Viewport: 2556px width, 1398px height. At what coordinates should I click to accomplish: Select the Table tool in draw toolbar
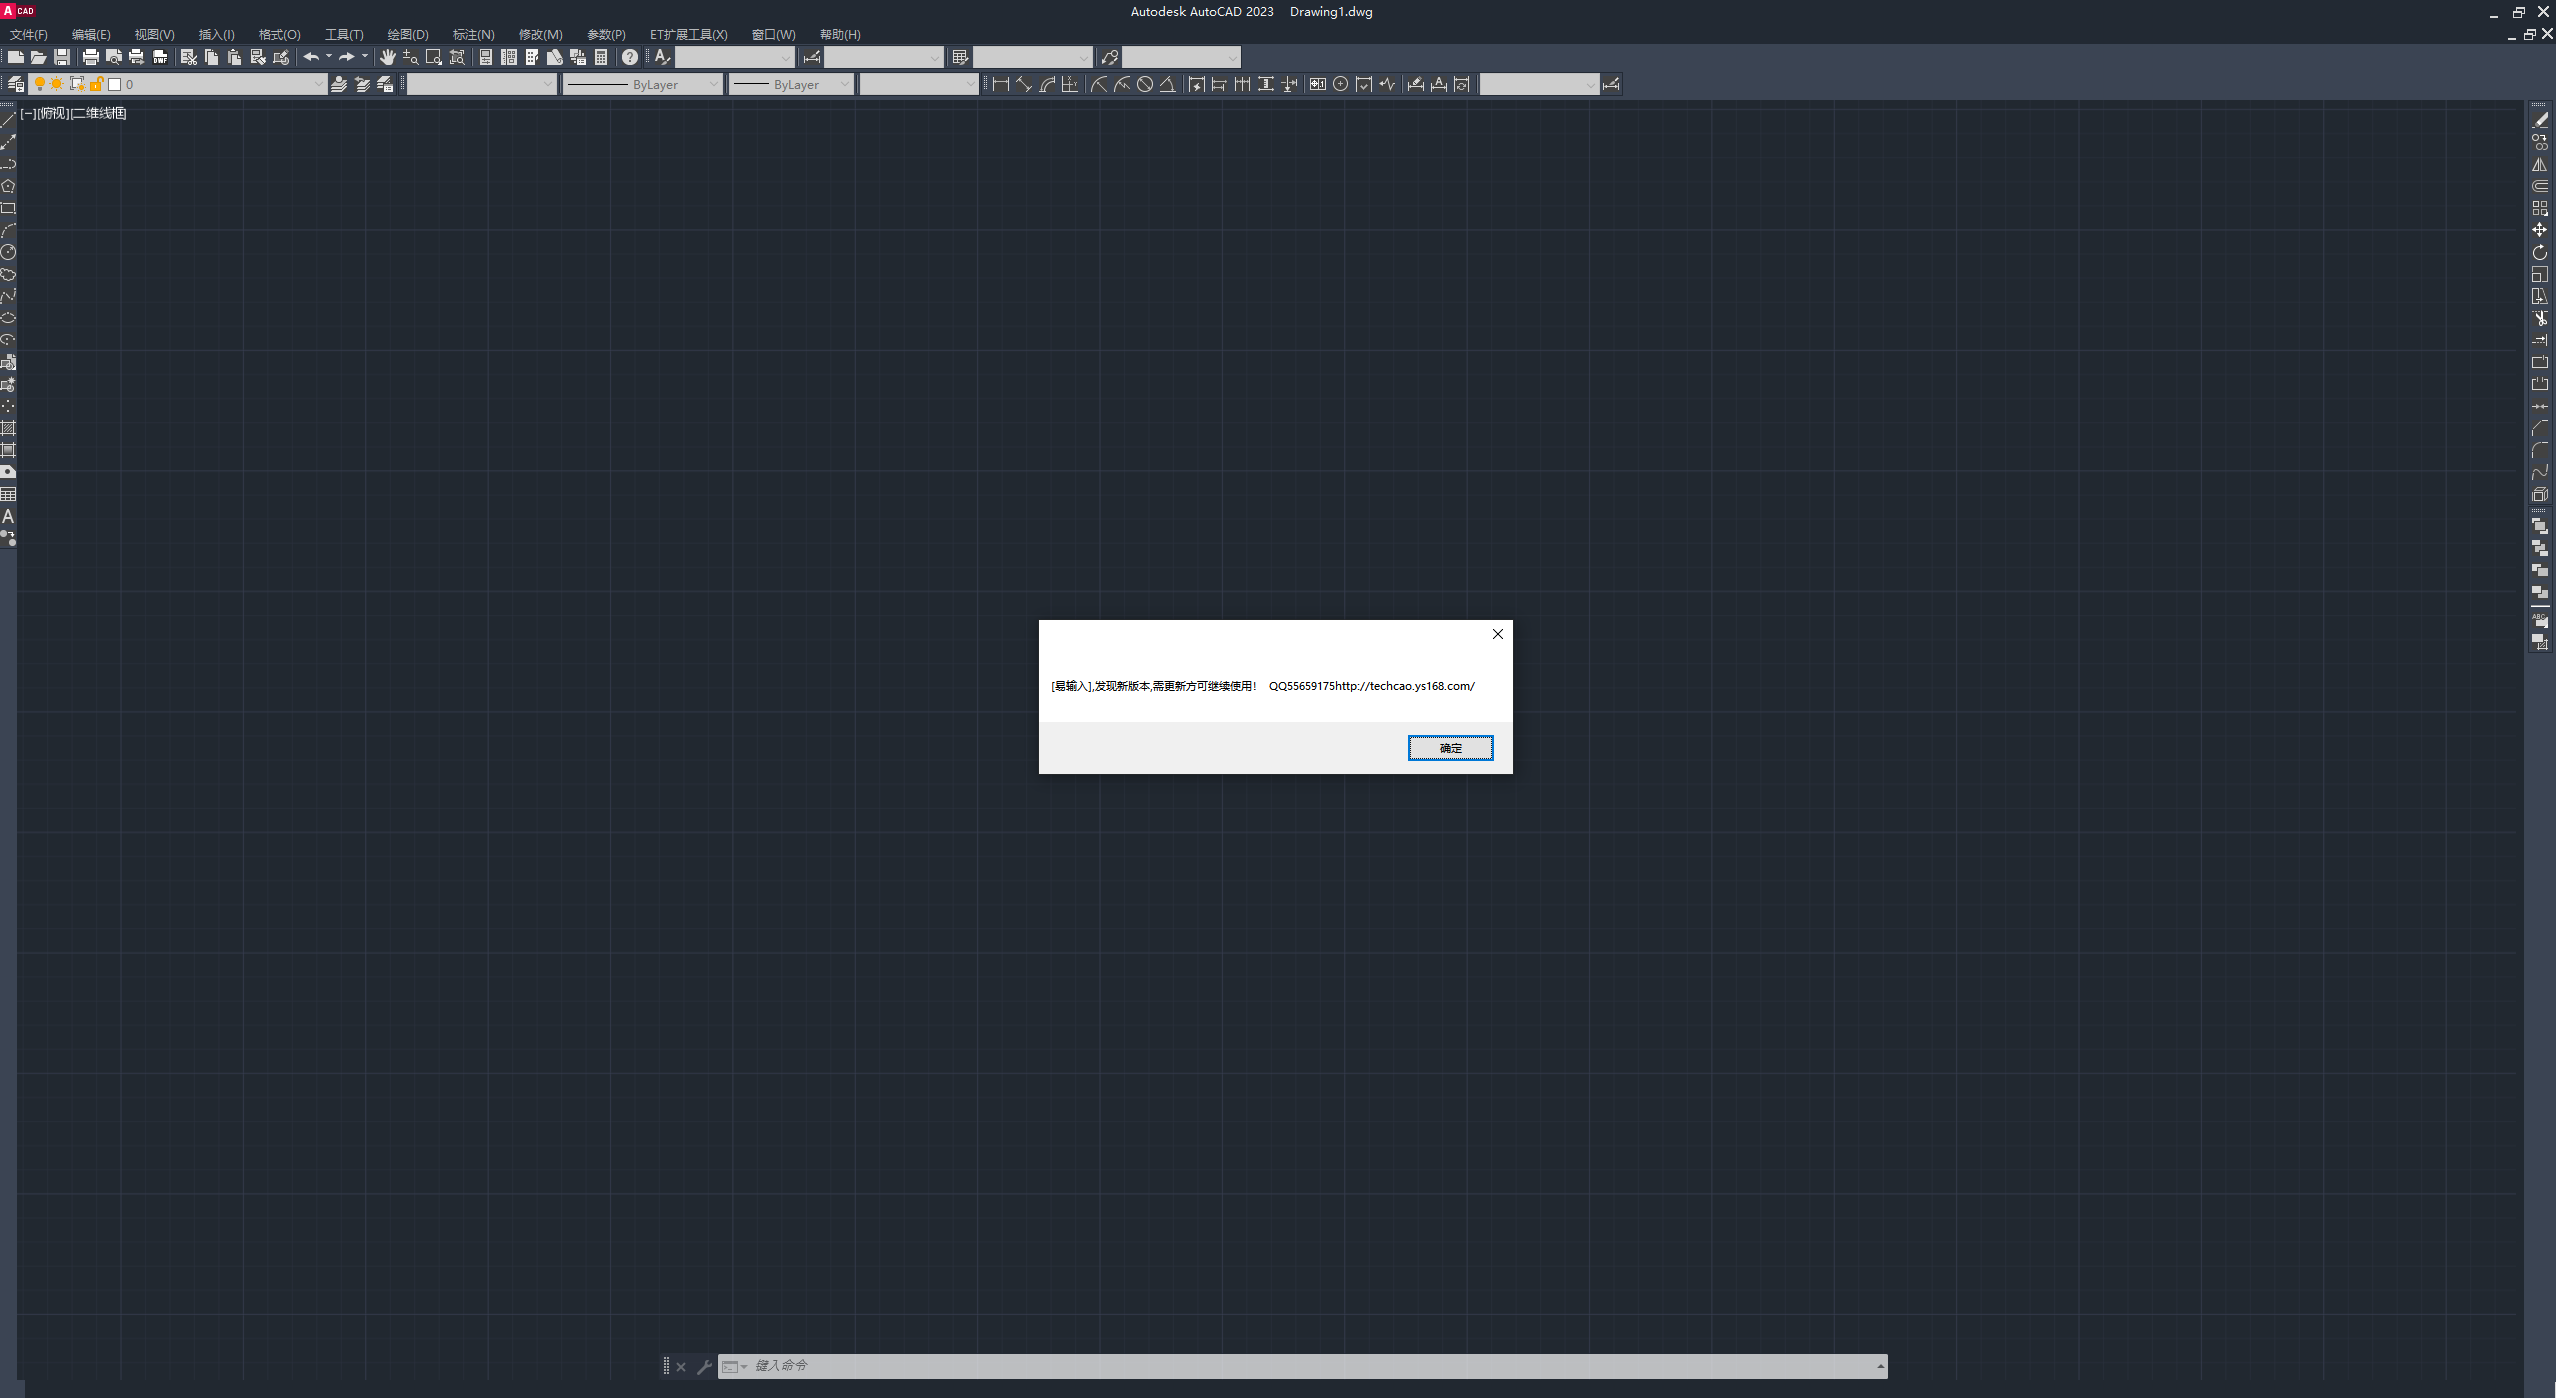(x=8, y=494)
